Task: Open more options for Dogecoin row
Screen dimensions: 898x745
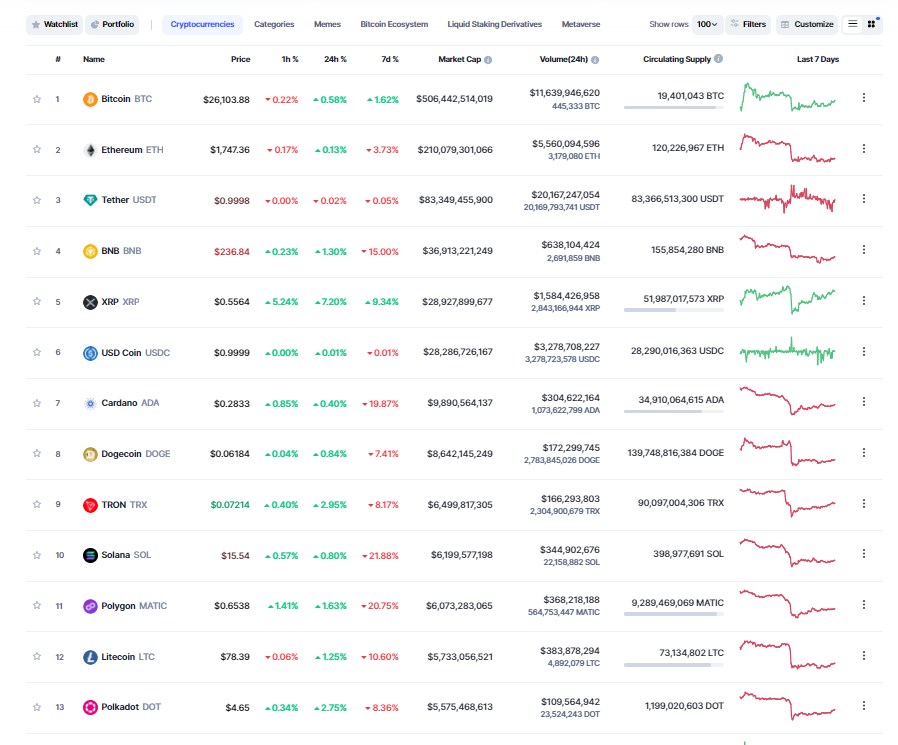Action: [864, 452]
